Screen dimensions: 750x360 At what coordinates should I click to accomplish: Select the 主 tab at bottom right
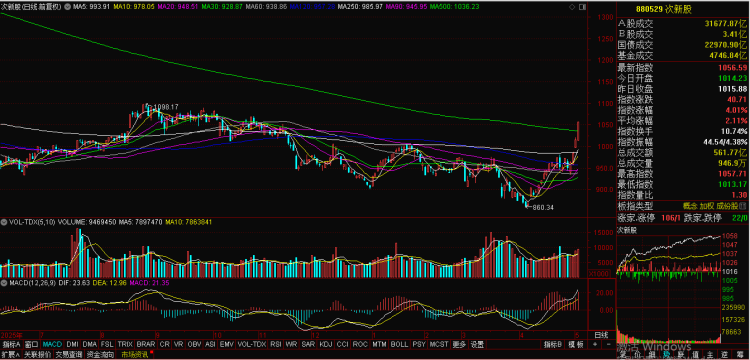(710, 355)
